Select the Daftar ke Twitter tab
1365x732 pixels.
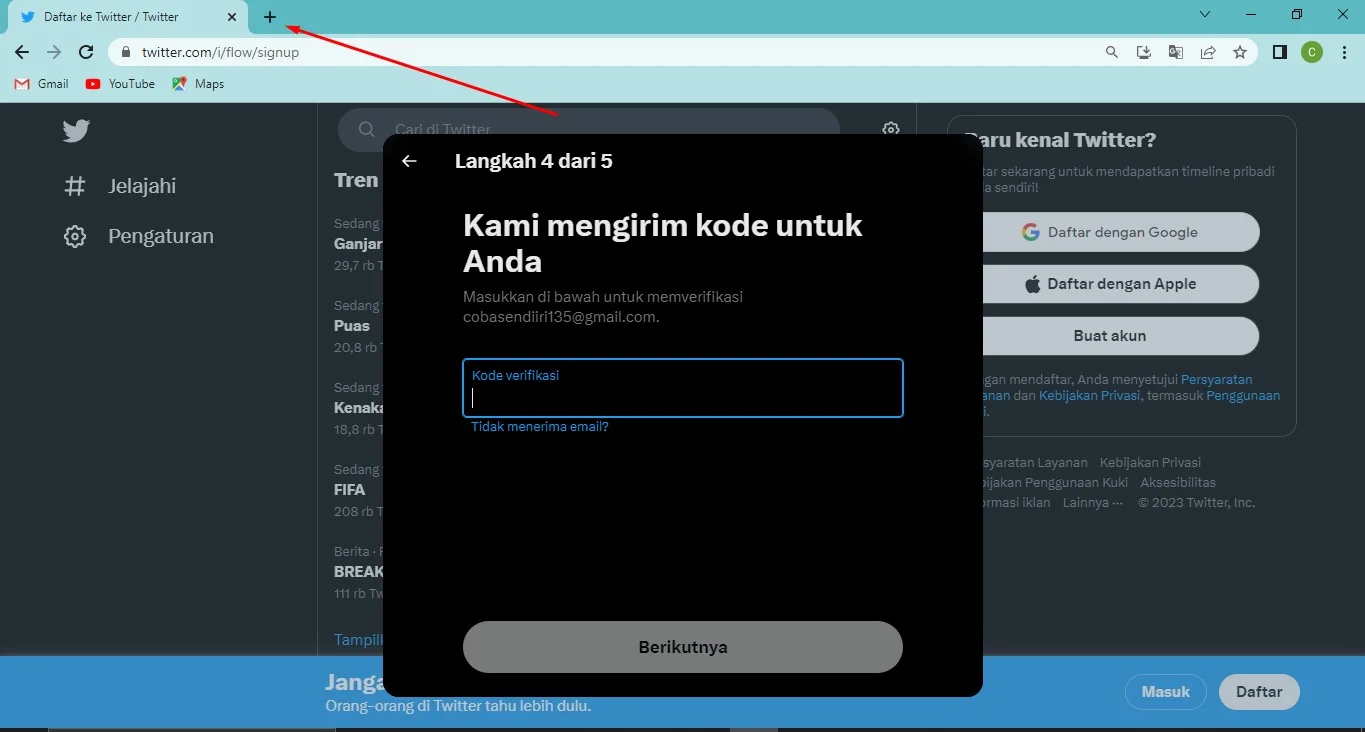pos(128,17)
